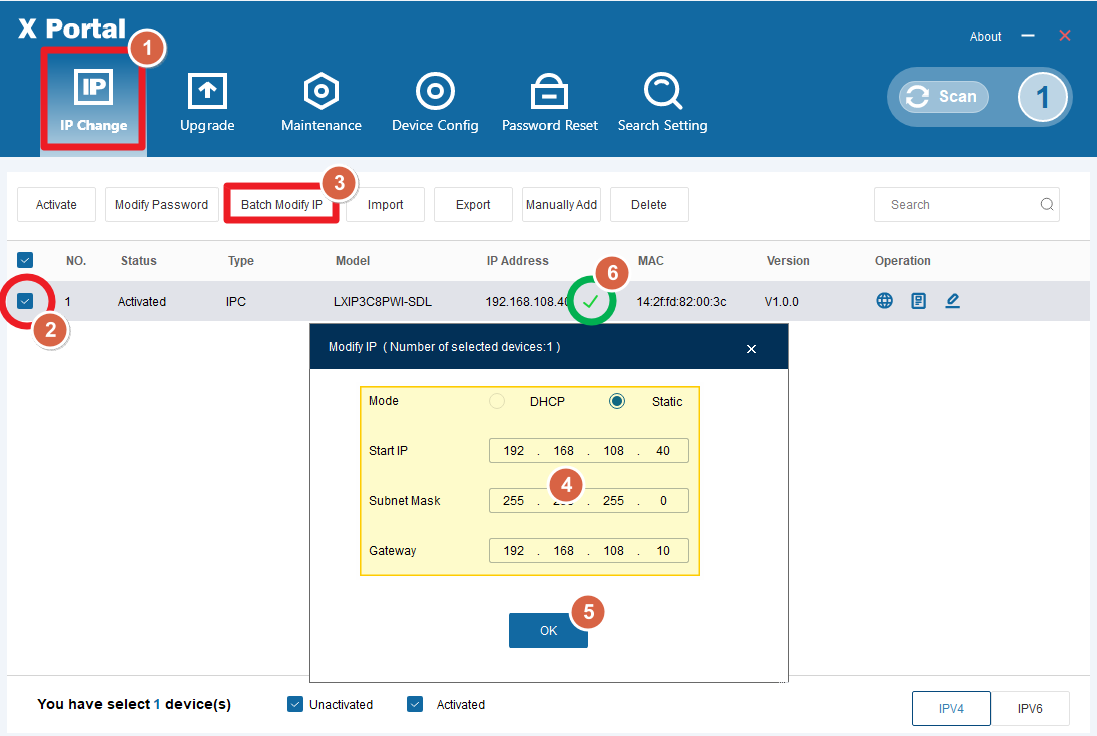
Task: Switch to the IPV4 tab
Action: pos(951,708)
